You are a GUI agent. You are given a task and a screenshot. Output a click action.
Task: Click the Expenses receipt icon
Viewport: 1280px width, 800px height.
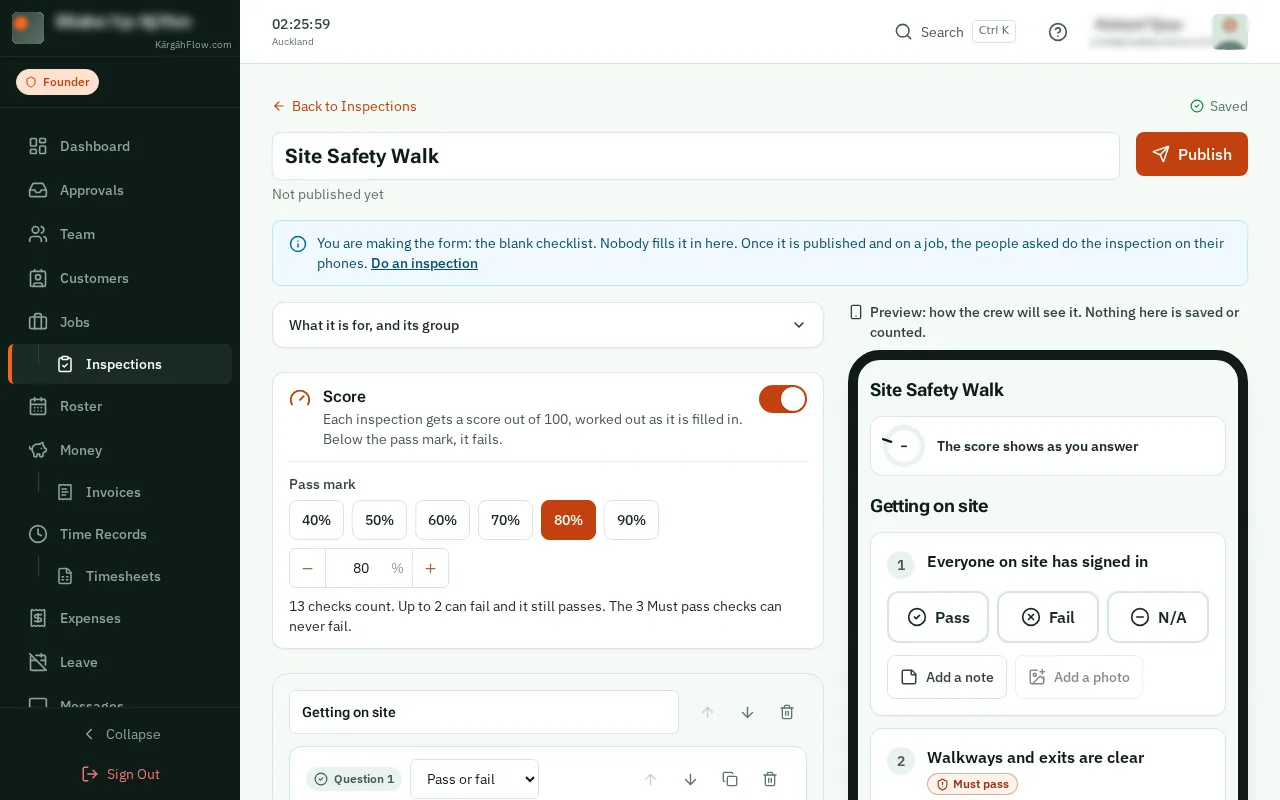(38, 618)
